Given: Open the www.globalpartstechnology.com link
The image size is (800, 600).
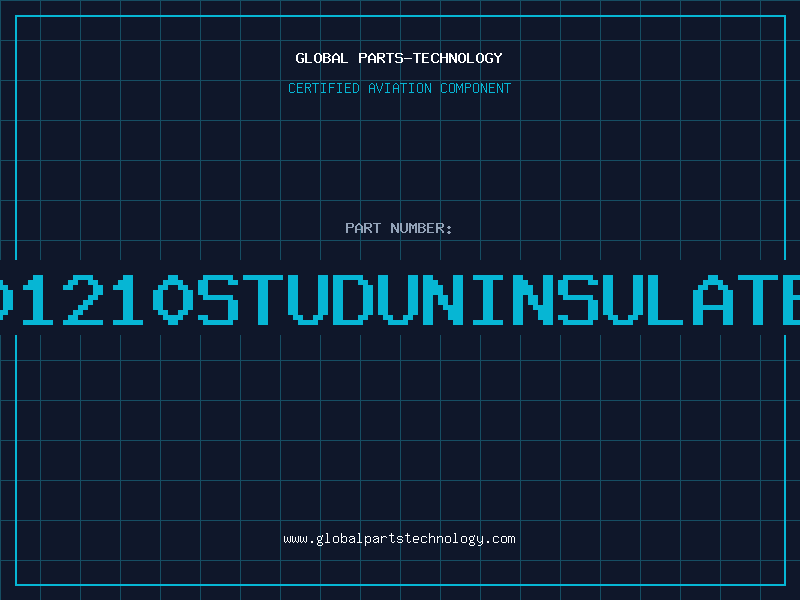Looking at the screenshot, I should [399, 539].
